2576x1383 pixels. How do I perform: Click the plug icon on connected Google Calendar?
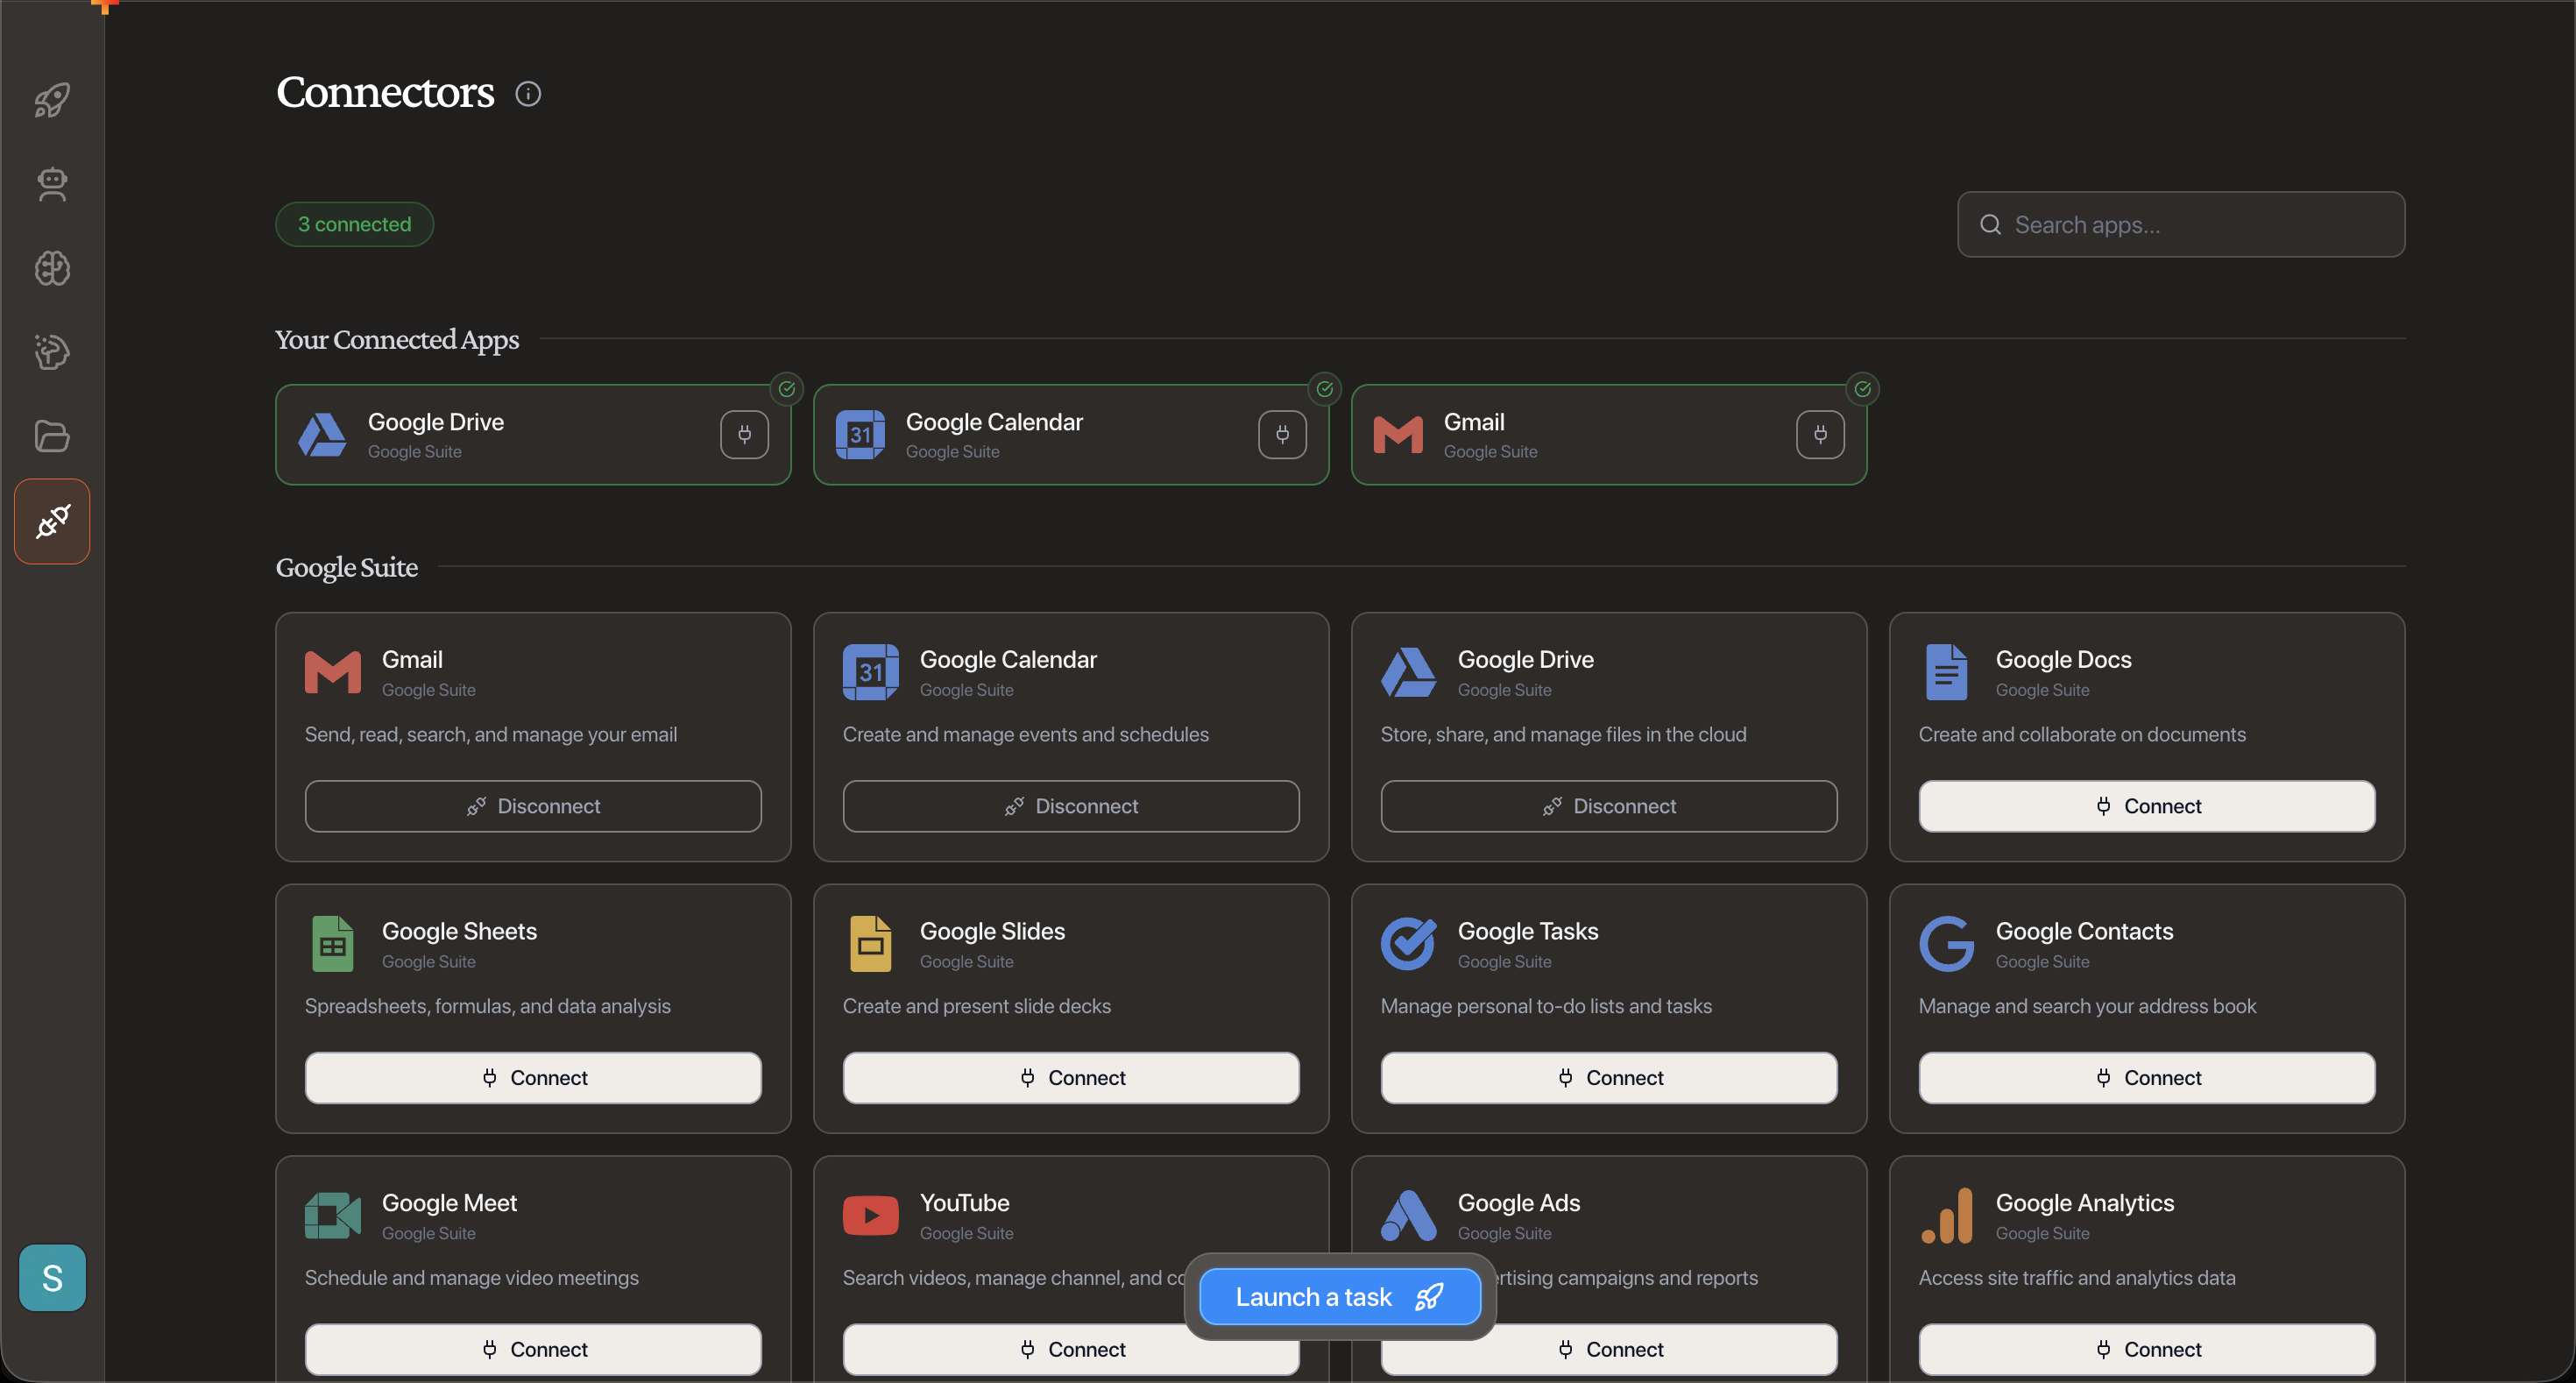coord(1282,434)
